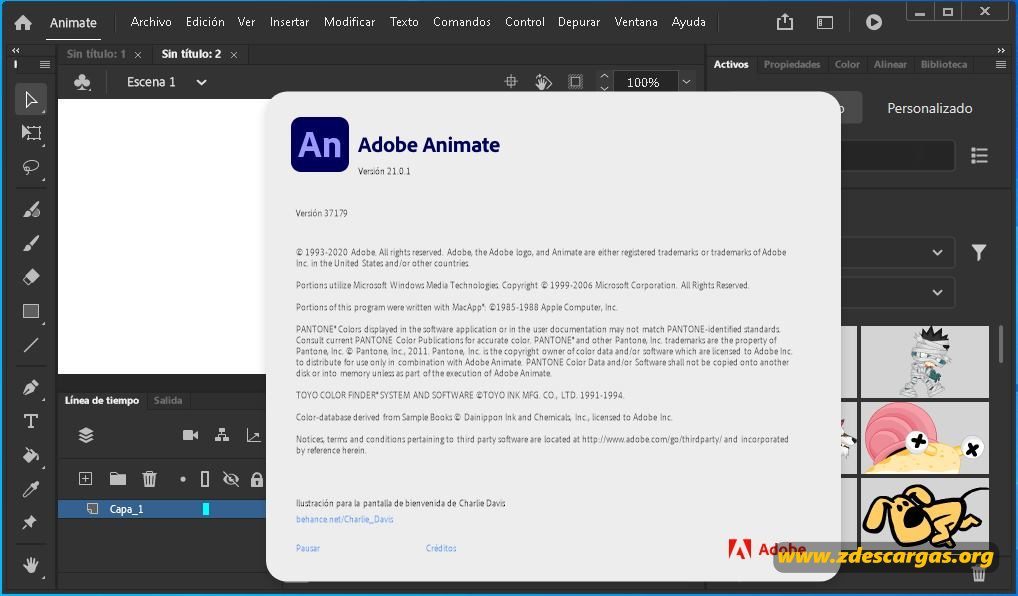Click the Assets panel list view icon
Image resolution: width=1018 pixels, height=596 pixels.
[x=979, y=155]
